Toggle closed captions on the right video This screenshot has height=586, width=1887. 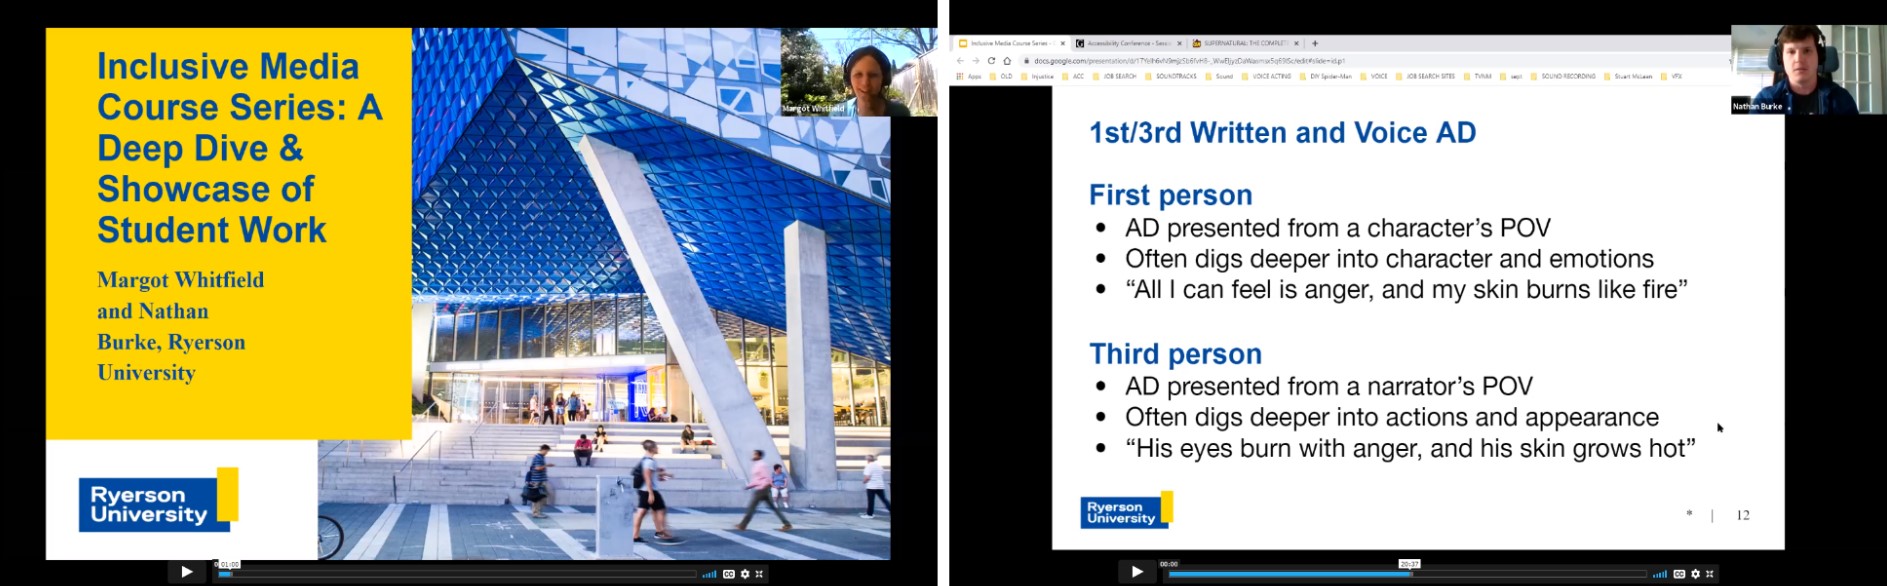[x=1679, y=574]
